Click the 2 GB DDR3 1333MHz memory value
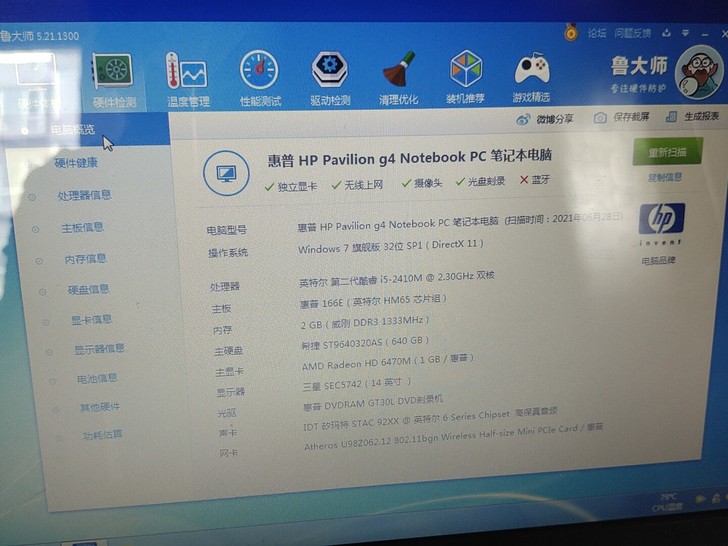728x546 pixels. [365, 323]
